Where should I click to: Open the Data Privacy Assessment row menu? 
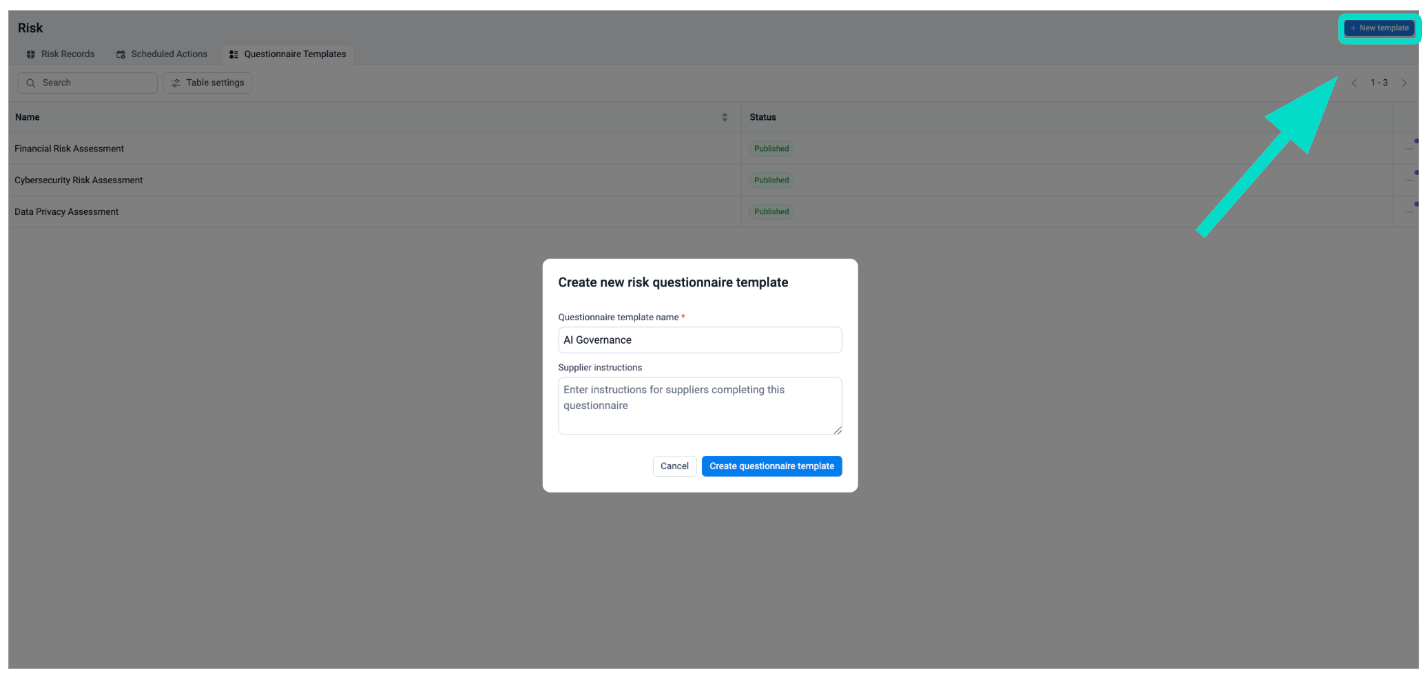click(x=1409, y=211)
